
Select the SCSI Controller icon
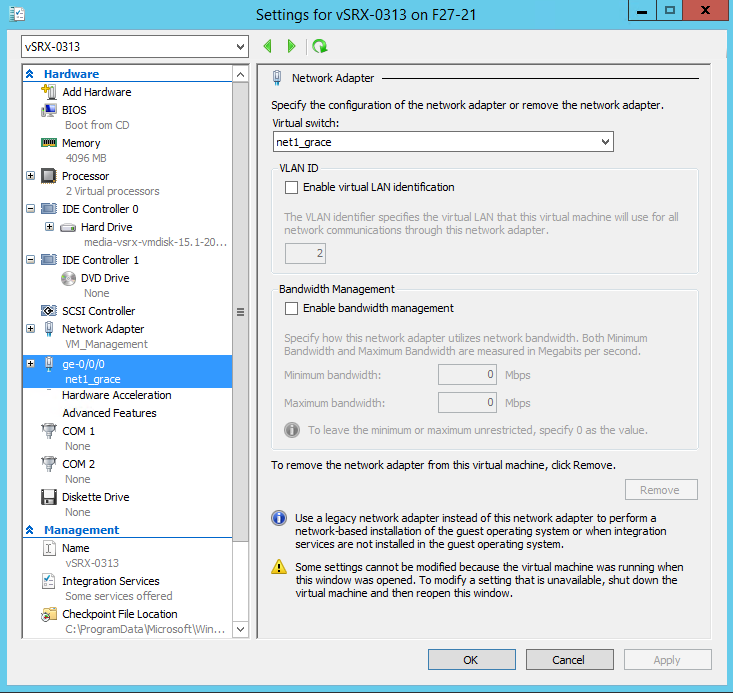[x=49, y=310]
